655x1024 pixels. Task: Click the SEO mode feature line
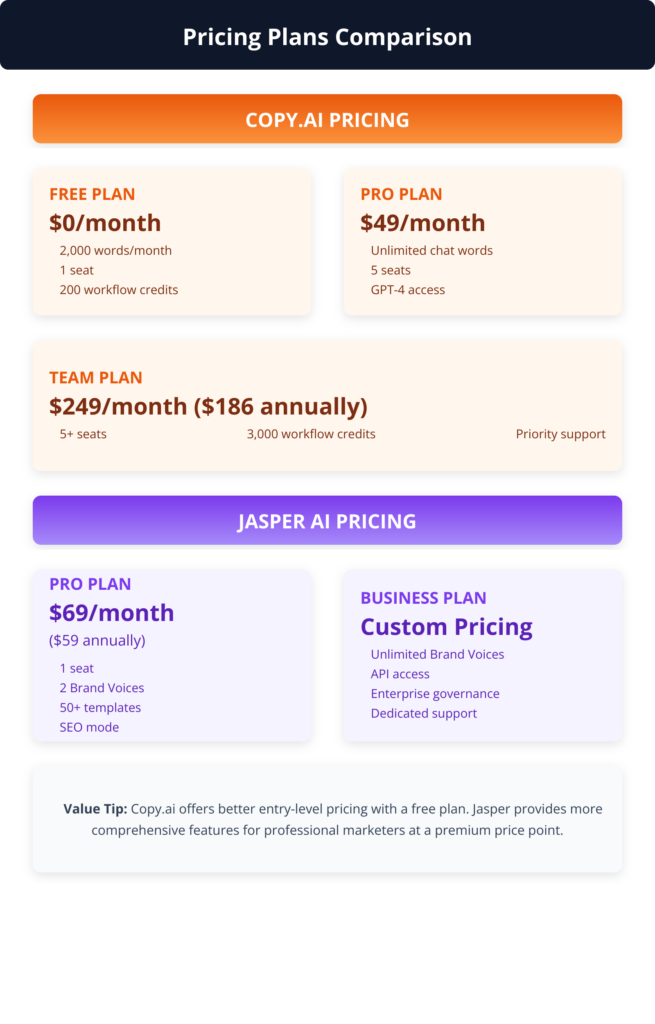89,727
